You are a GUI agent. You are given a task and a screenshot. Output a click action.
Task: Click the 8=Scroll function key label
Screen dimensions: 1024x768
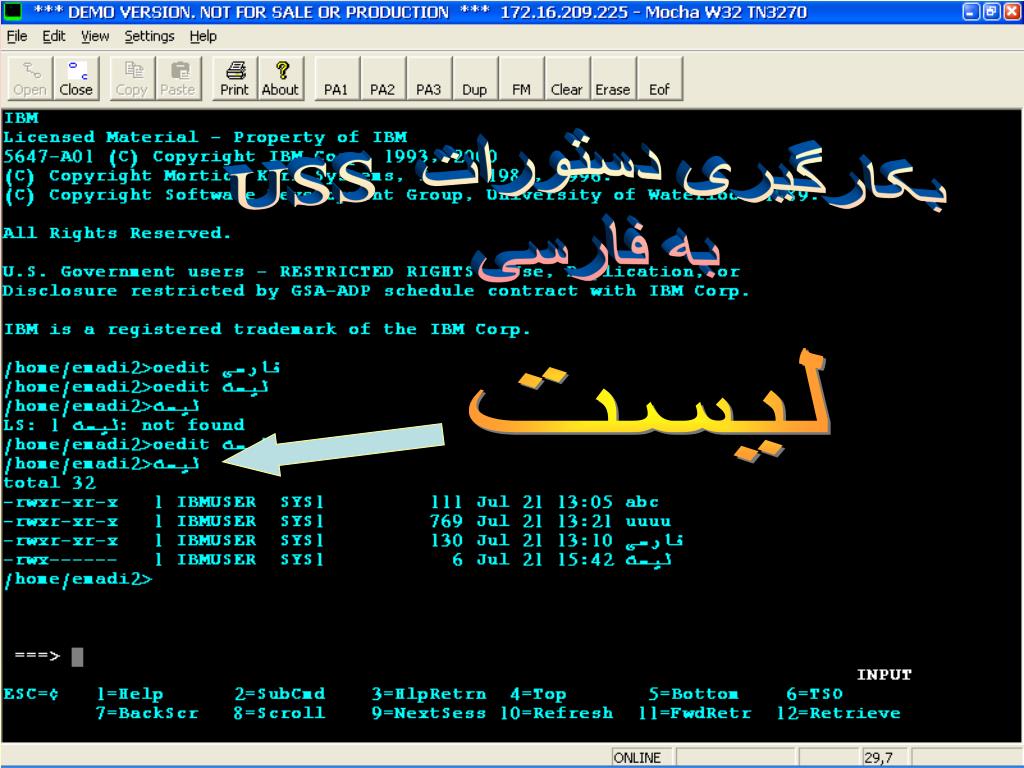[x=280, y=712]
